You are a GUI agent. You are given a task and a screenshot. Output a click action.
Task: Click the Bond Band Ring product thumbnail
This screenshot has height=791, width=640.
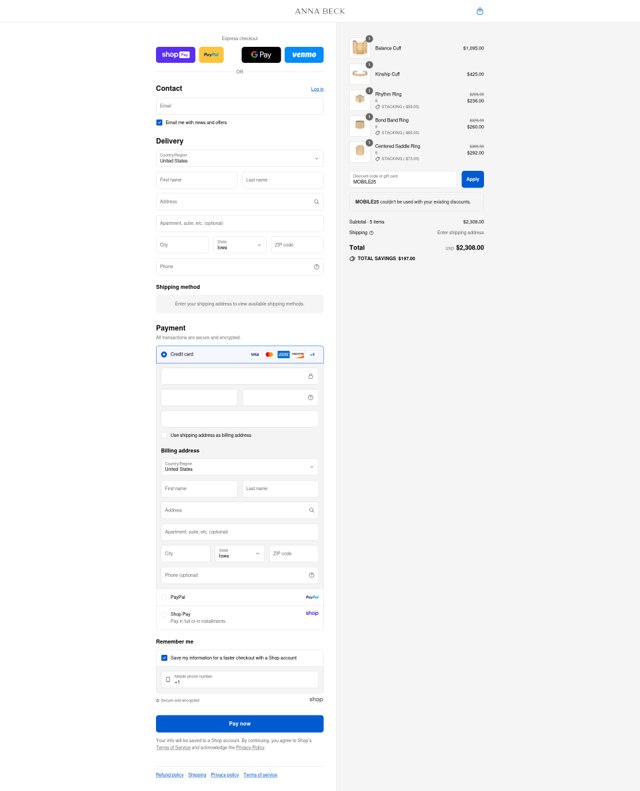pos(360,125)
